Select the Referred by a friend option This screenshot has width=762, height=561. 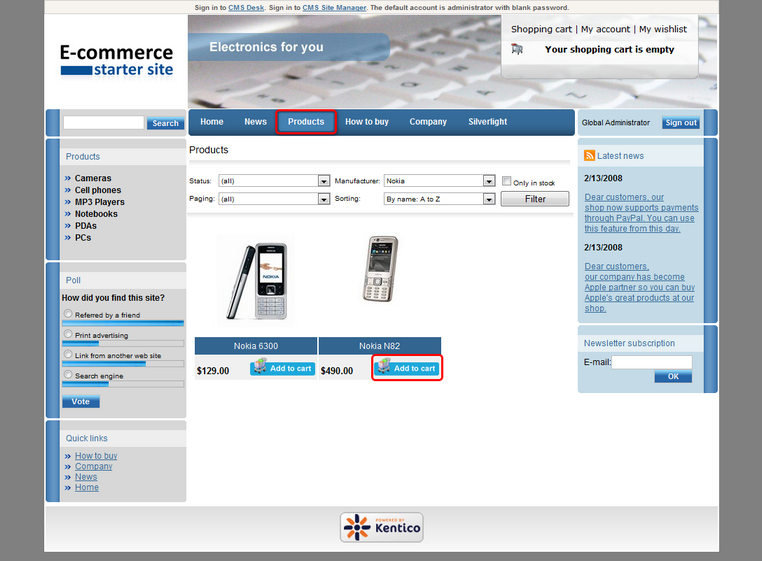tap(68, 314)
